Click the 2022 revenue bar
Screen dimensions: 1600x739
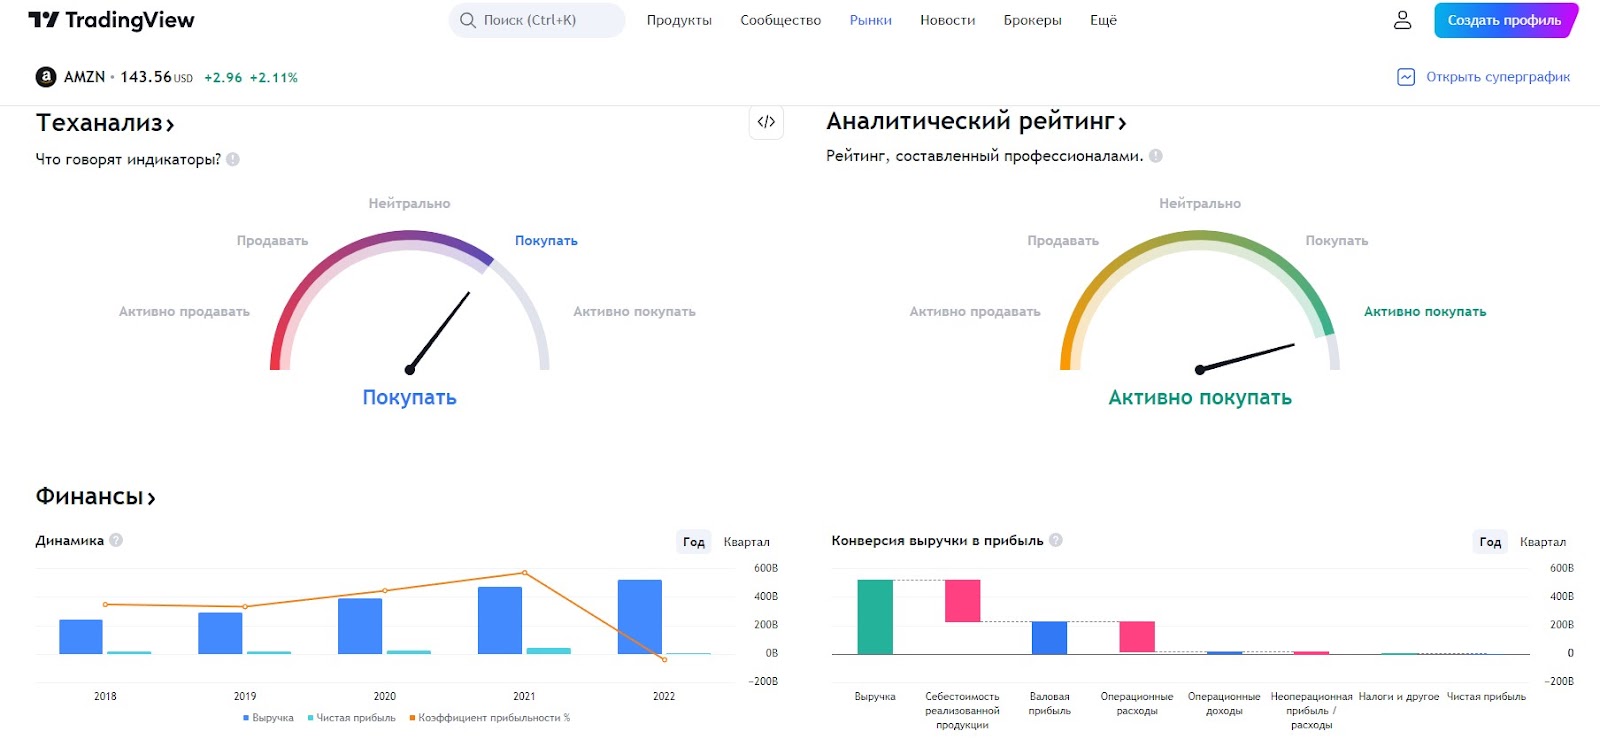pyautogui.click(x=640, y=617)
